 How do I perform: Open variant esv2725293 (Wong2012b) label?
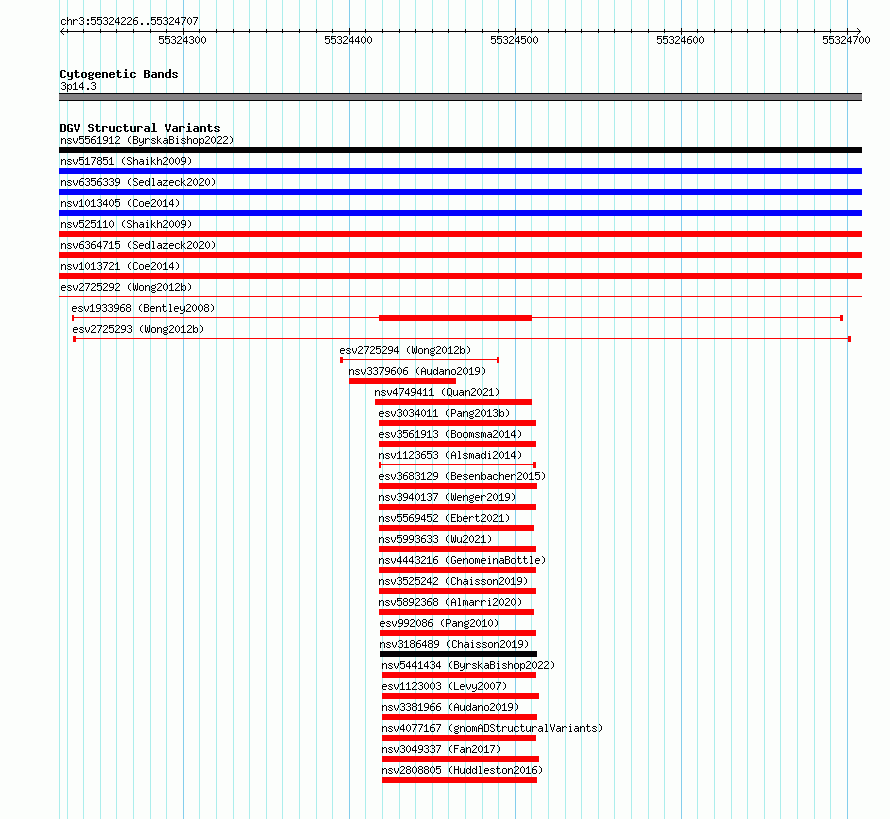click(x=138, y=329)
